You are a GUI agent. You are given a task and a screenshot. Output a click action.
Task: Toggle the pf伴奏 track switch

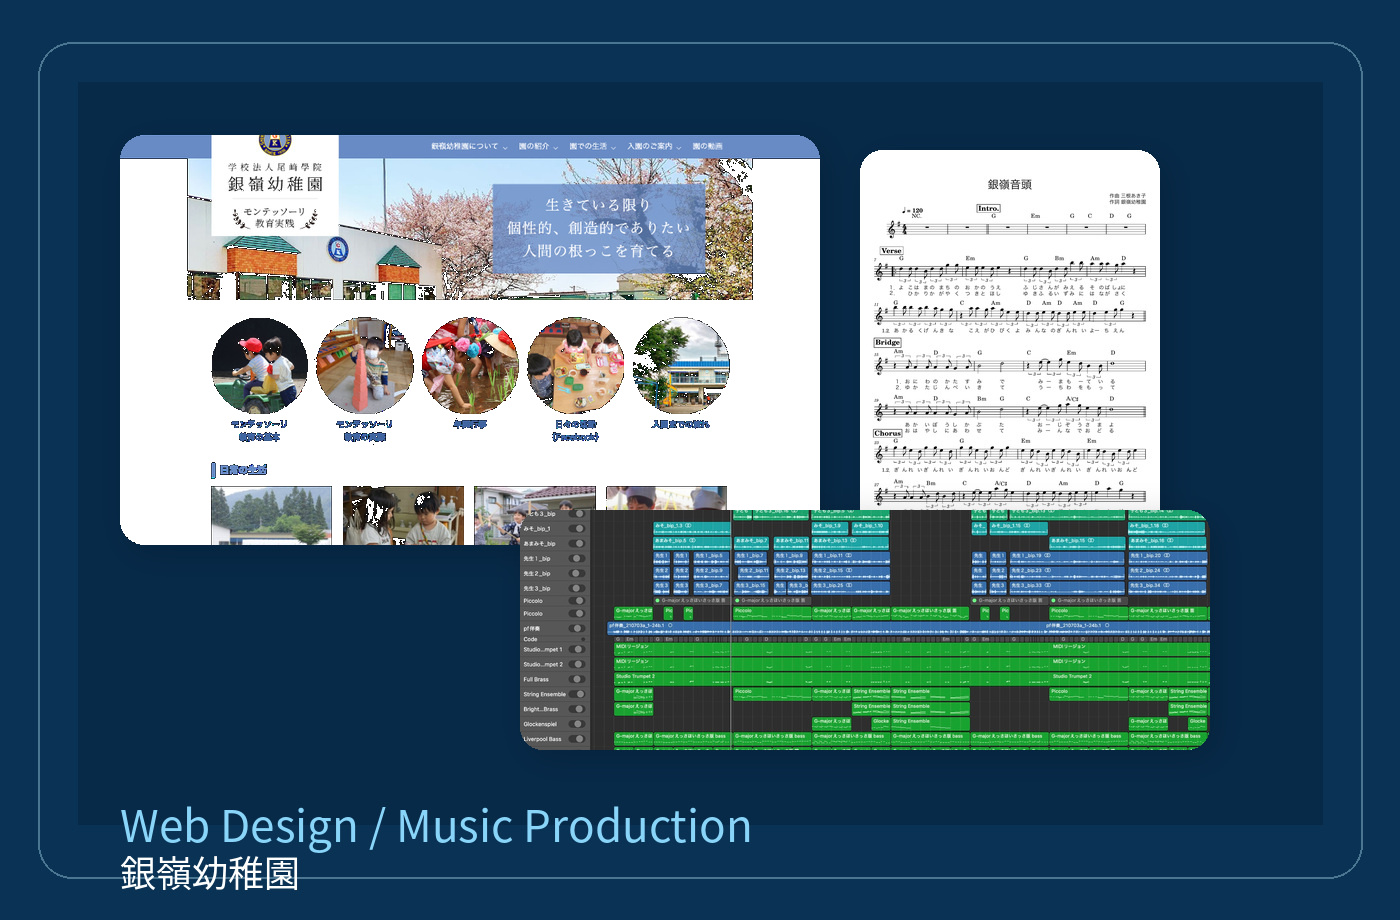(x=577, y=629)
